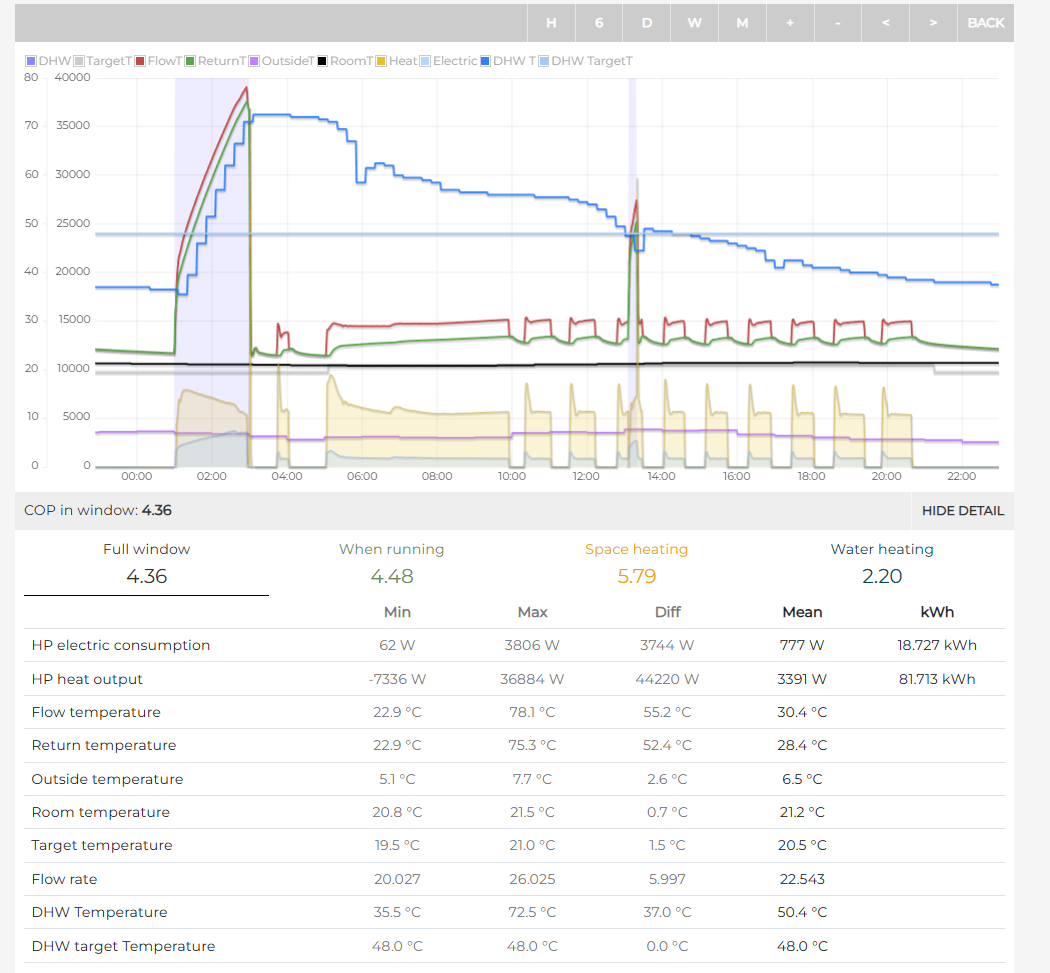
Task: Switch to the D (day) view
Action: (x=647, y=23)
